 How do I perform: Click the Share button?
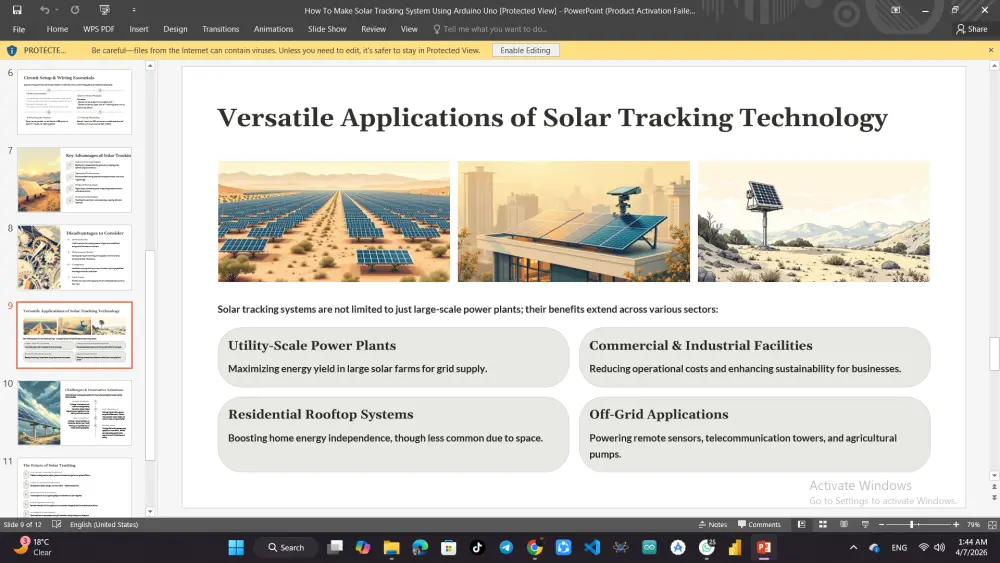tap(971, 29)
